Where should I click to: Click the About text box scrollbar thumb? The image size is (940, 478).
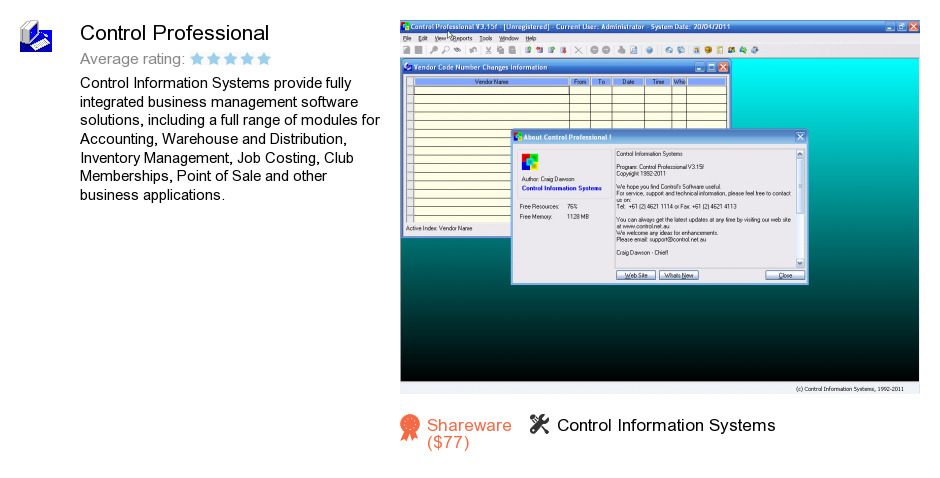coord(800,186)
